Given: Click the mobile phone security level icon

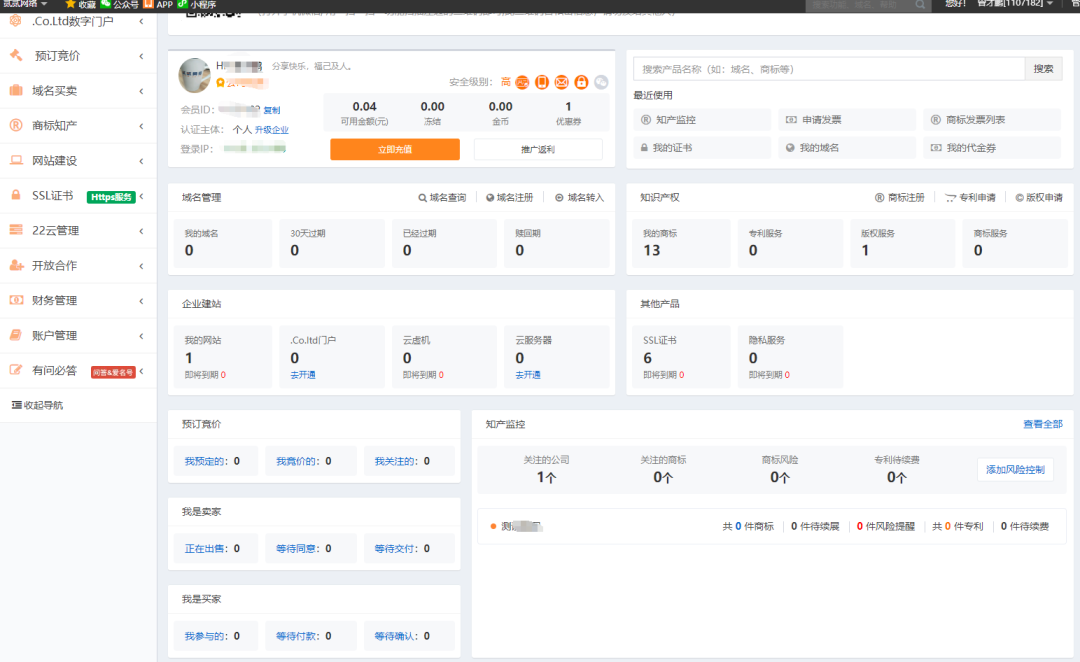Looking at the screenshot, I should click(541, 82).
